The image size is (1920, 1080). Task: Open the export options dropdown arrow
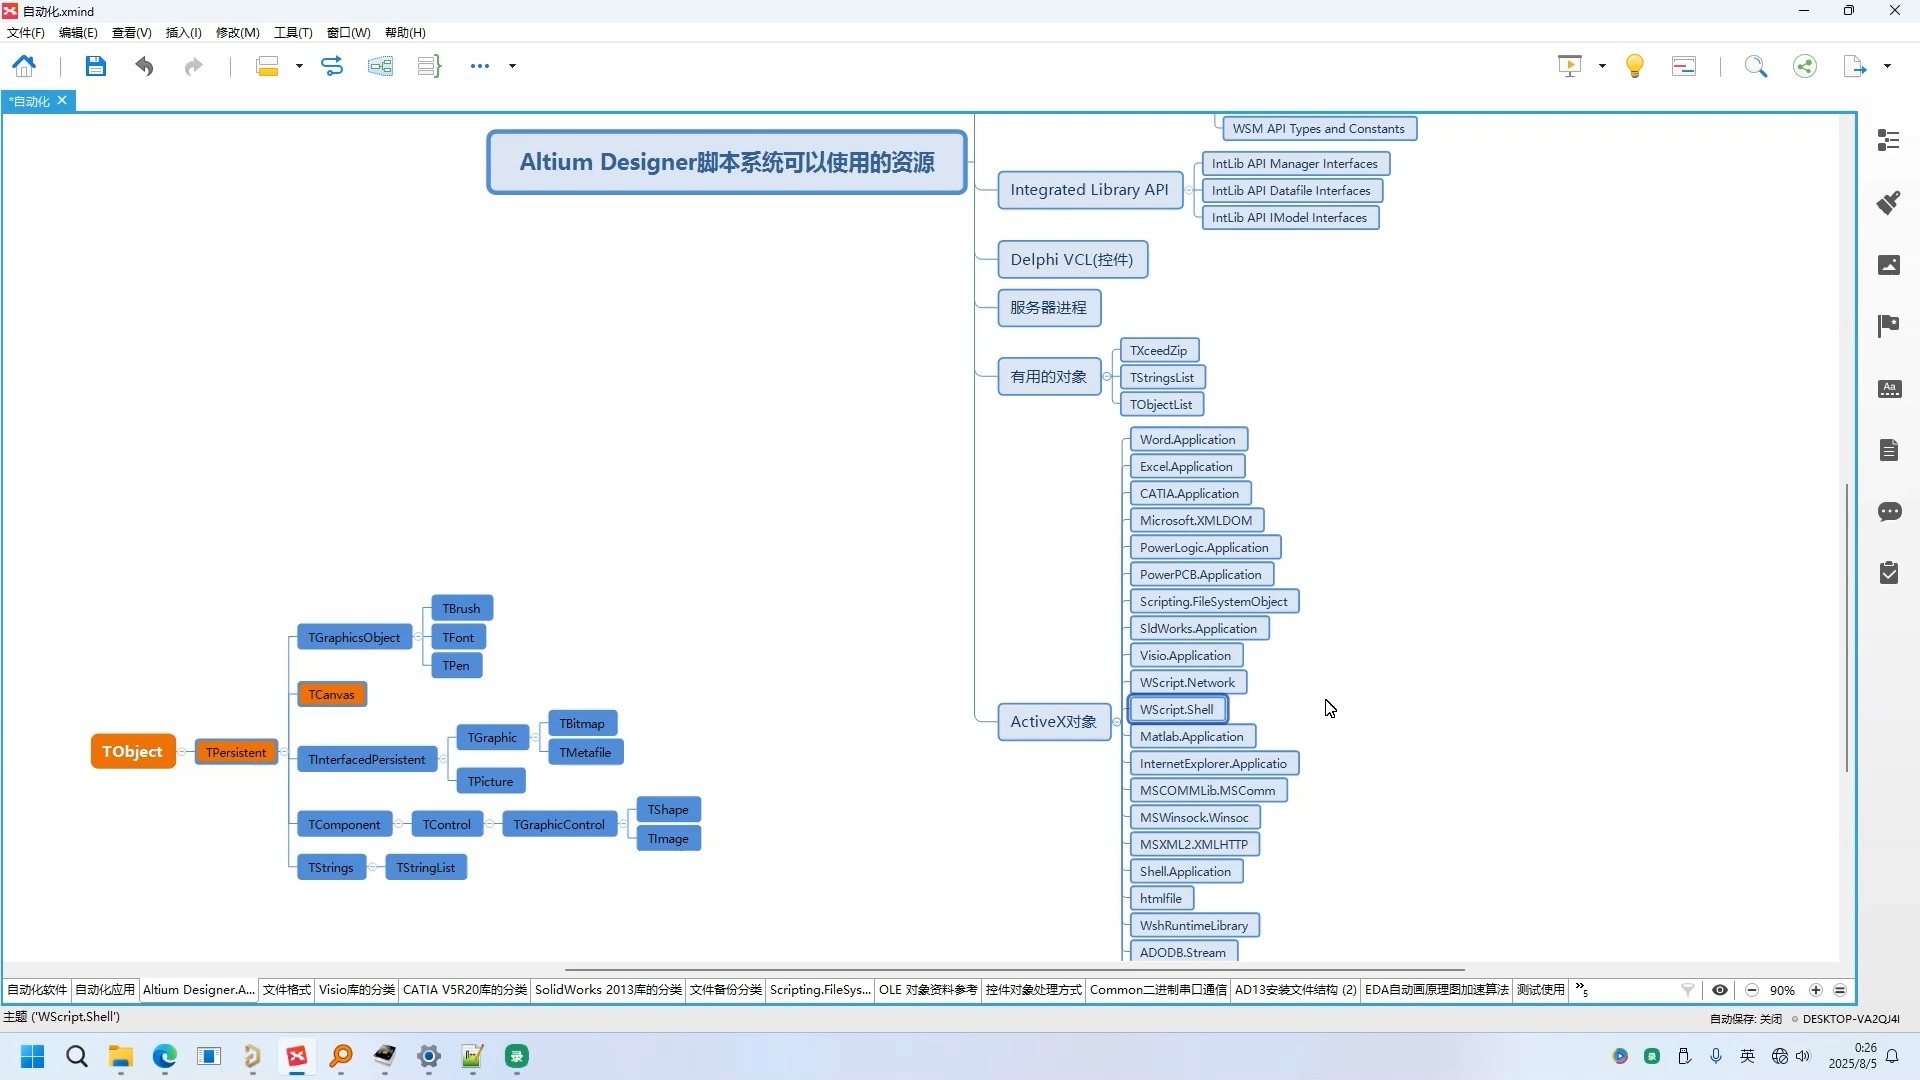click(x=1887, y=66)
